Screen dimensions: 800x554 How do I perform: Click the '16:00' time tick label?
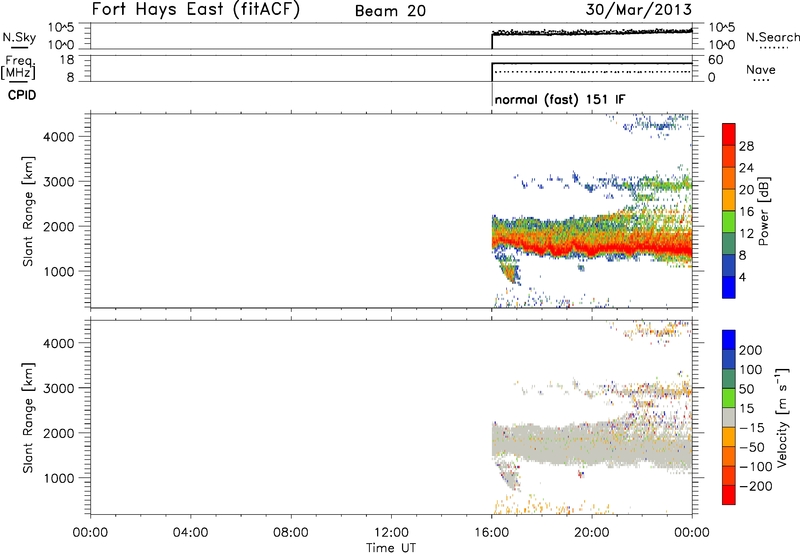coord(491,533)
